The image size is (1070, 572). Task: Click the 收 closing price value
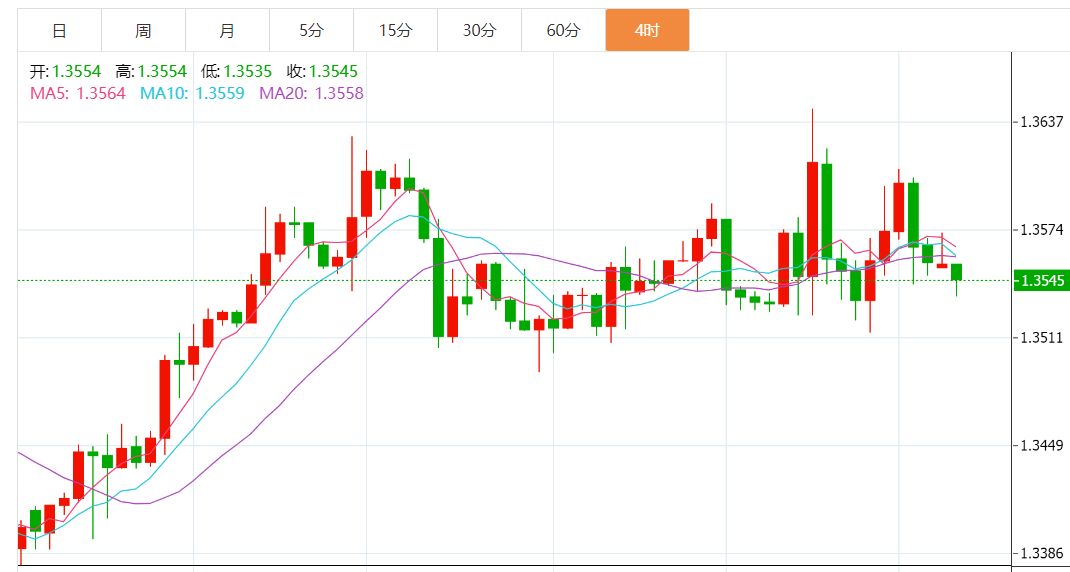pyautogui.click(x=333, y=71)
